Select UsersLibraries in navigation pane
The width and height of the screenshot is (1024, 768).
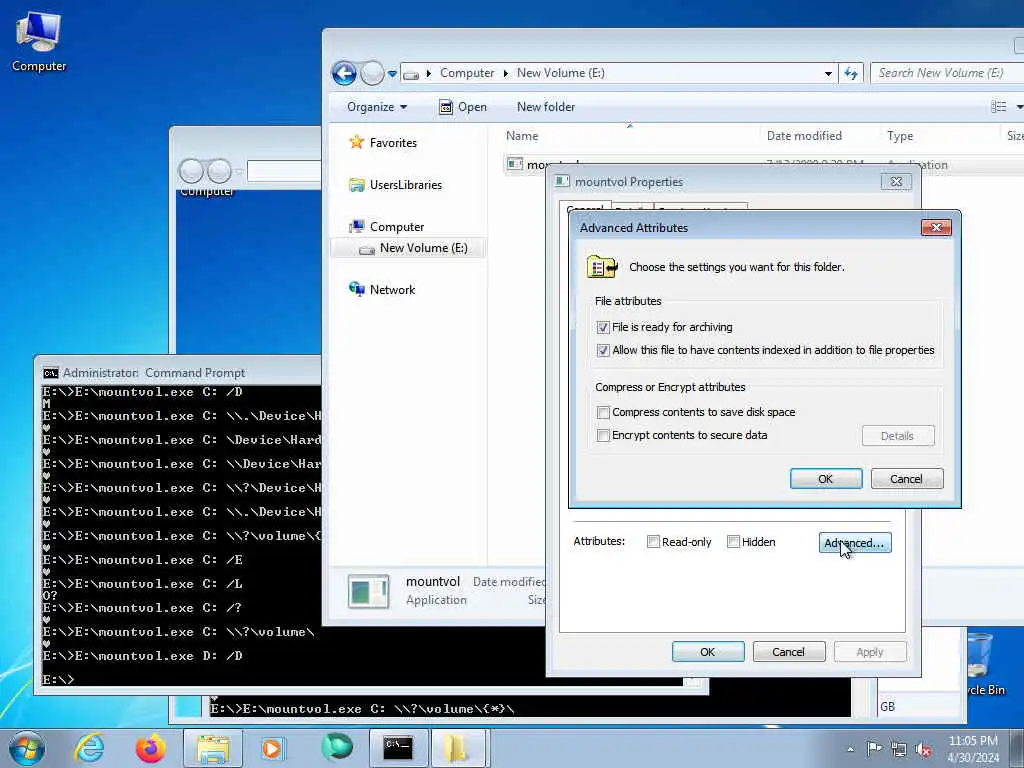click(406, 185)
